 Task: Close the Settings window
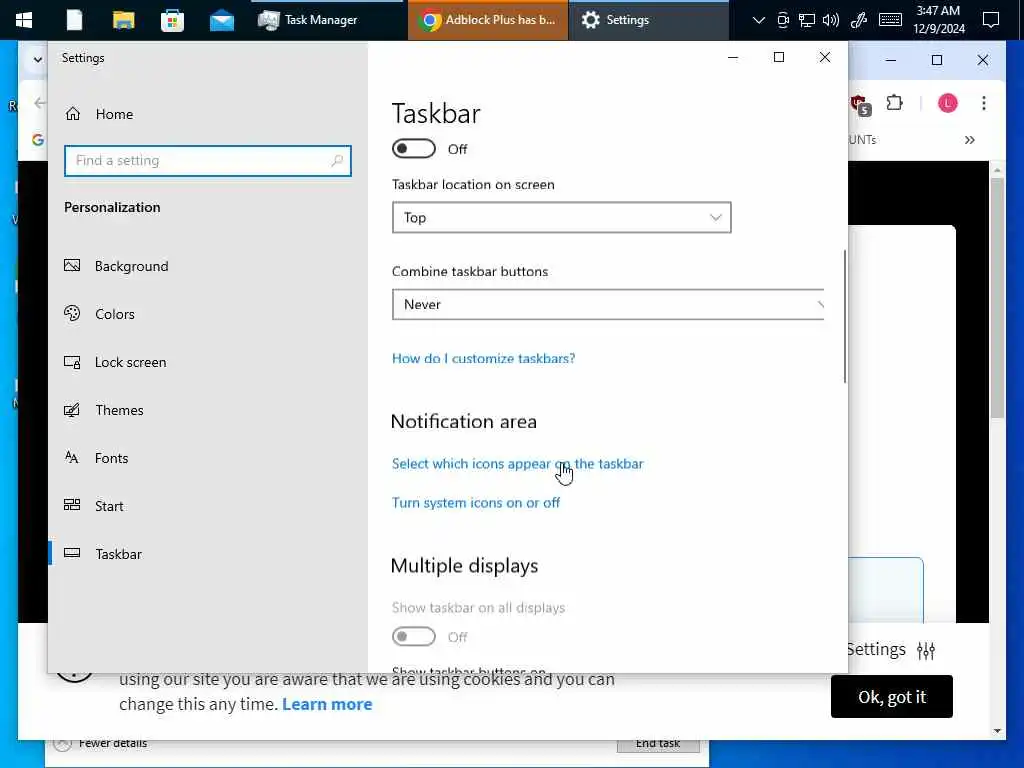point(825,57)
